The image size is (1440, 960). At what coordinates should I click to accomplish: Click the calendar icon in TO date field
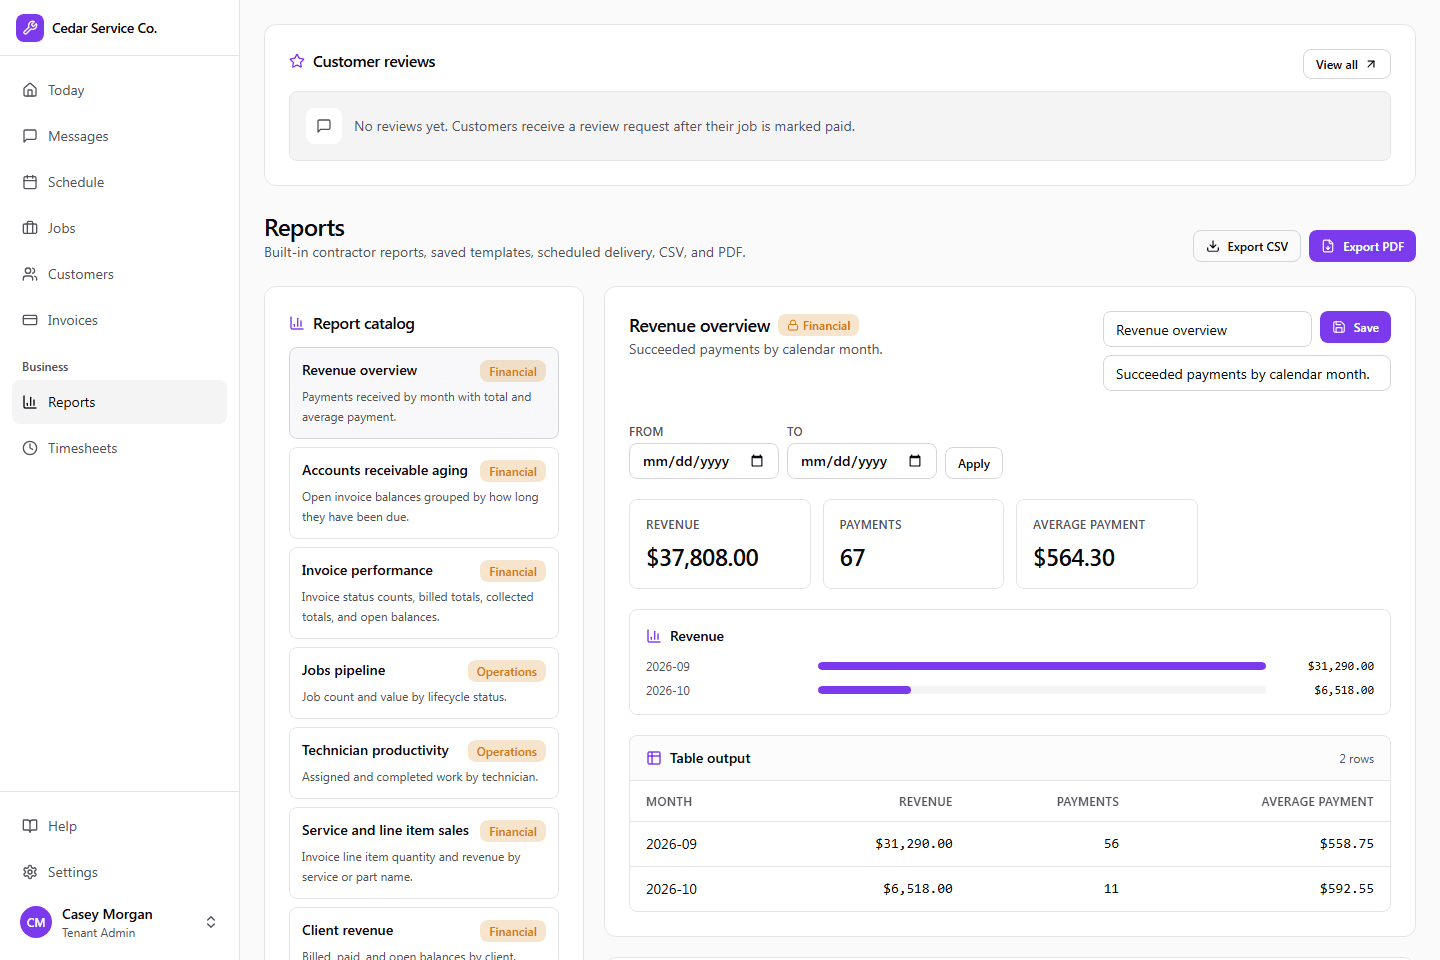(x=915, y=461)
